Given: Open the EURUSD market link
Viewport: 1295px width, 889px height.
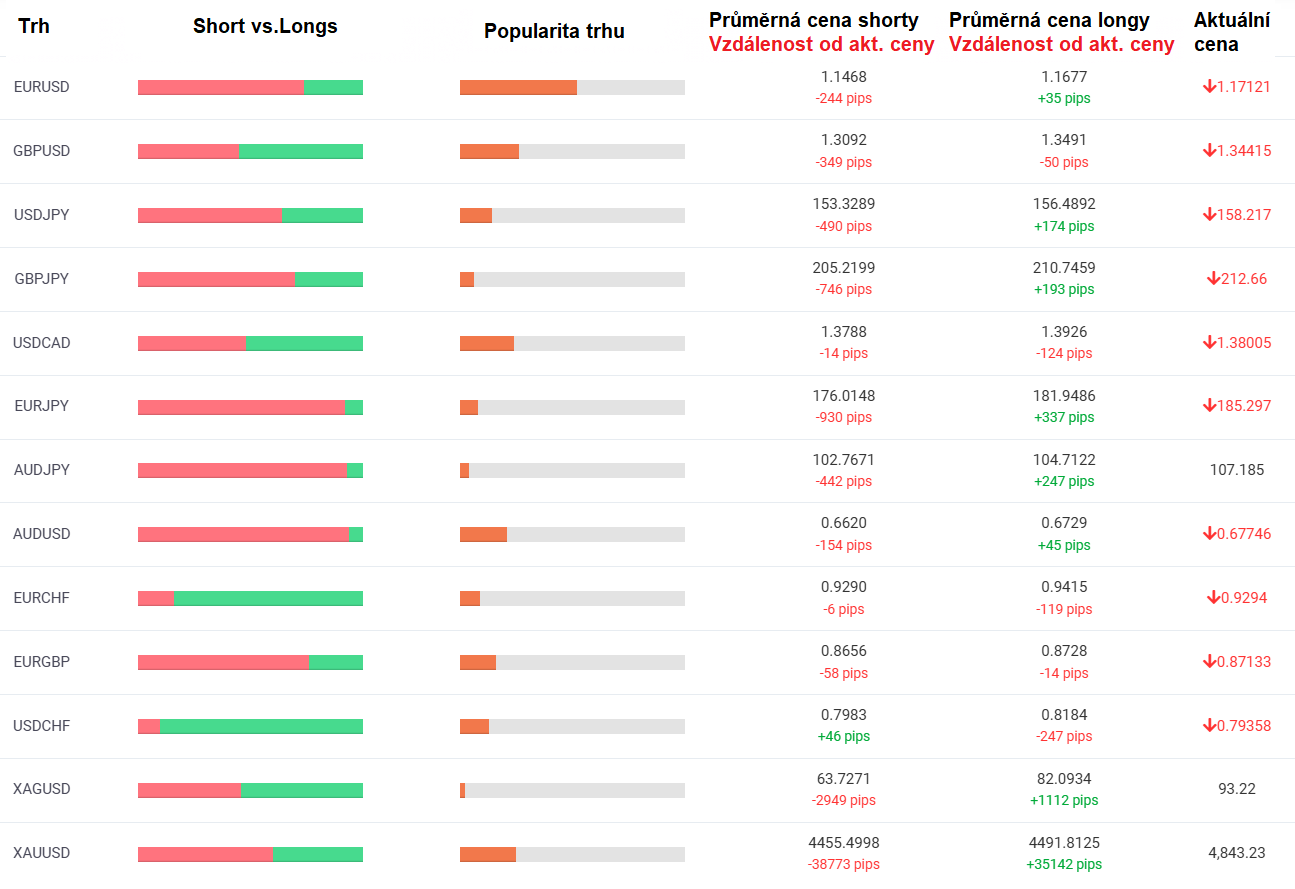Looking at the screenshot, I should [42, 87].
